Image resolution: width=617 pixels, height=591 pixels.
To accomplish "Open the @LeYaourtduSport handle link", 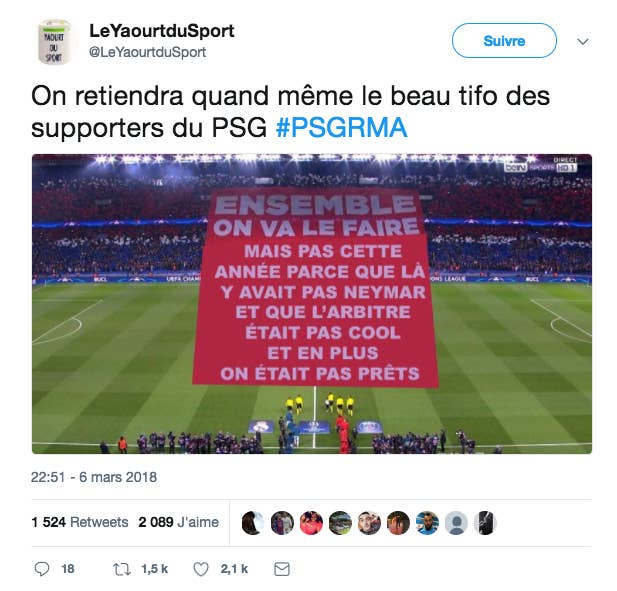I will coord(148,52).
